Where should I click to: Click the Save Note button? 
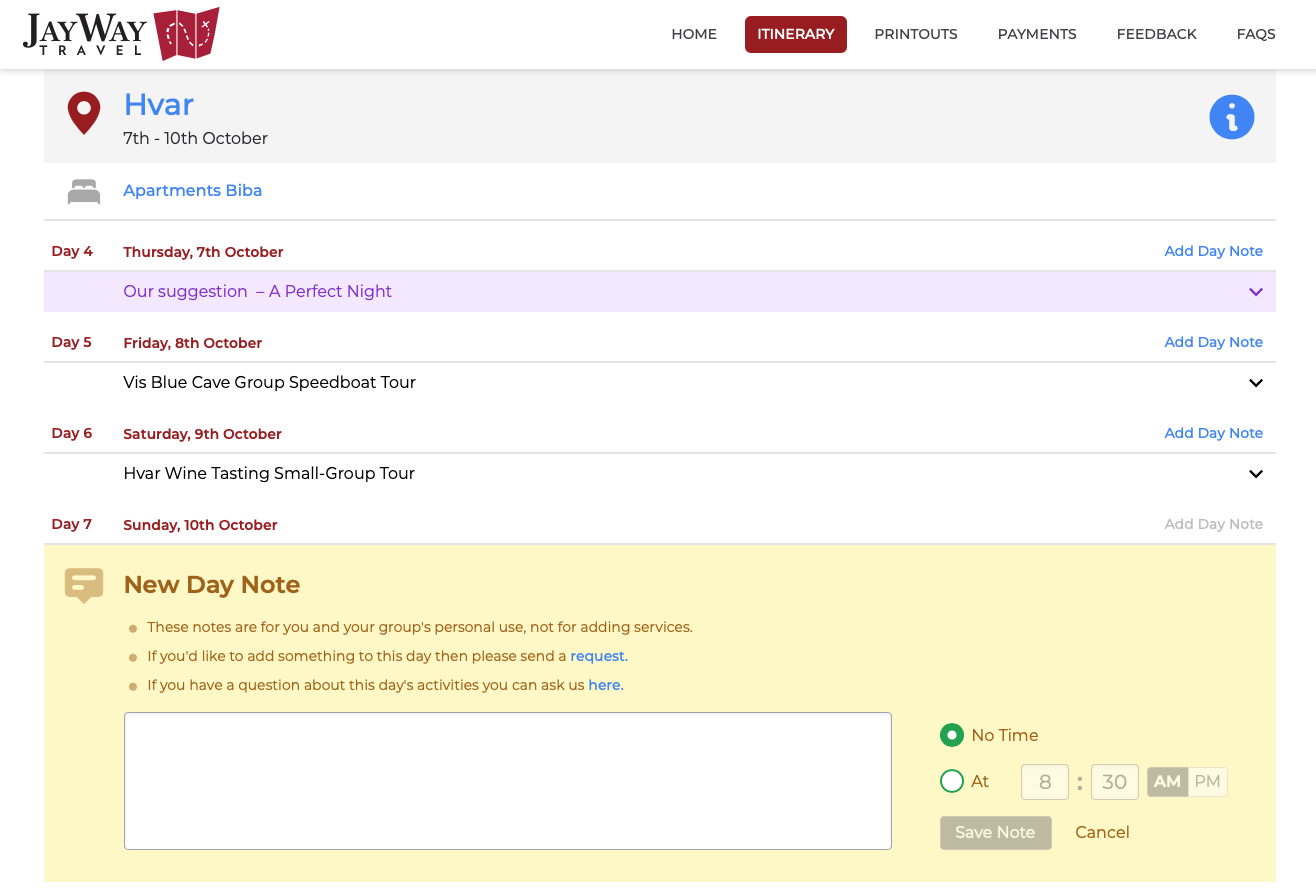tap(996, 833)
